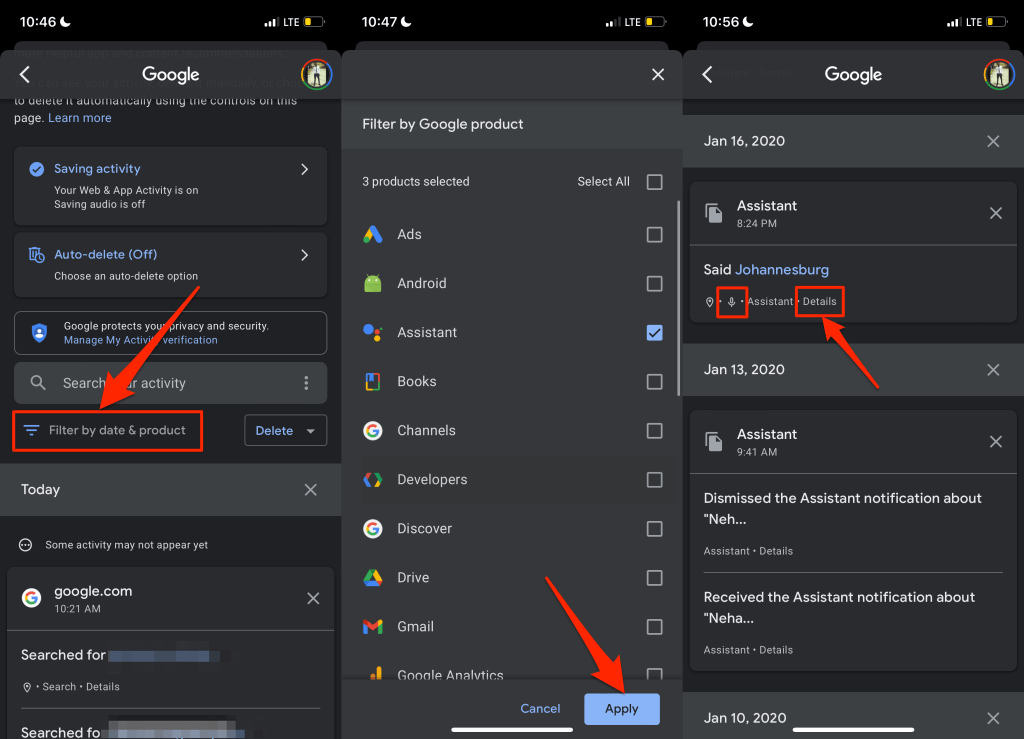The width and height of the screenshot is (1024, 739).
Task: Click the Gmail envelope icon
Action: tap(373, 627)
